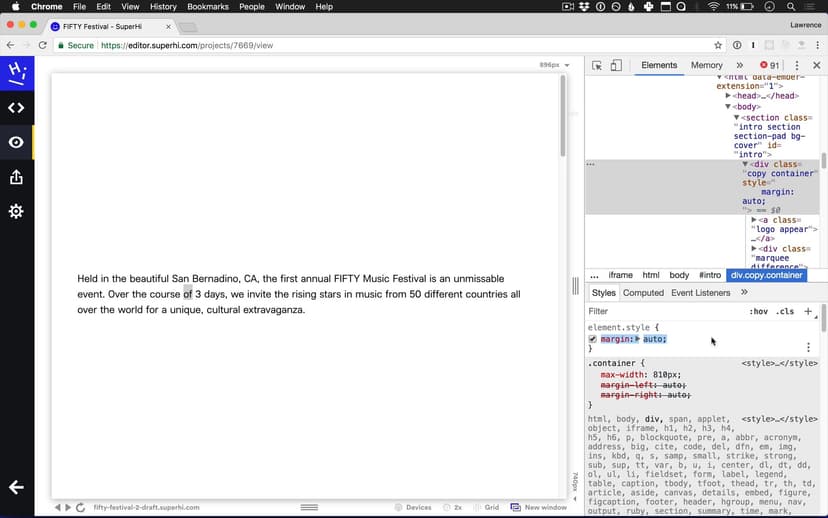Activate the DevTools element inspector tool
Image resolution: width=828 pixels, height=518 pixels.
pyautogui.click(x=597, y=65)
